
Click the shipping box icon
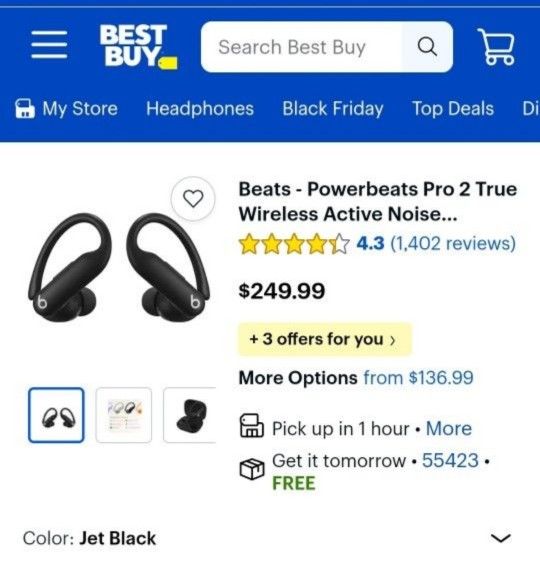tap(252, 468)
